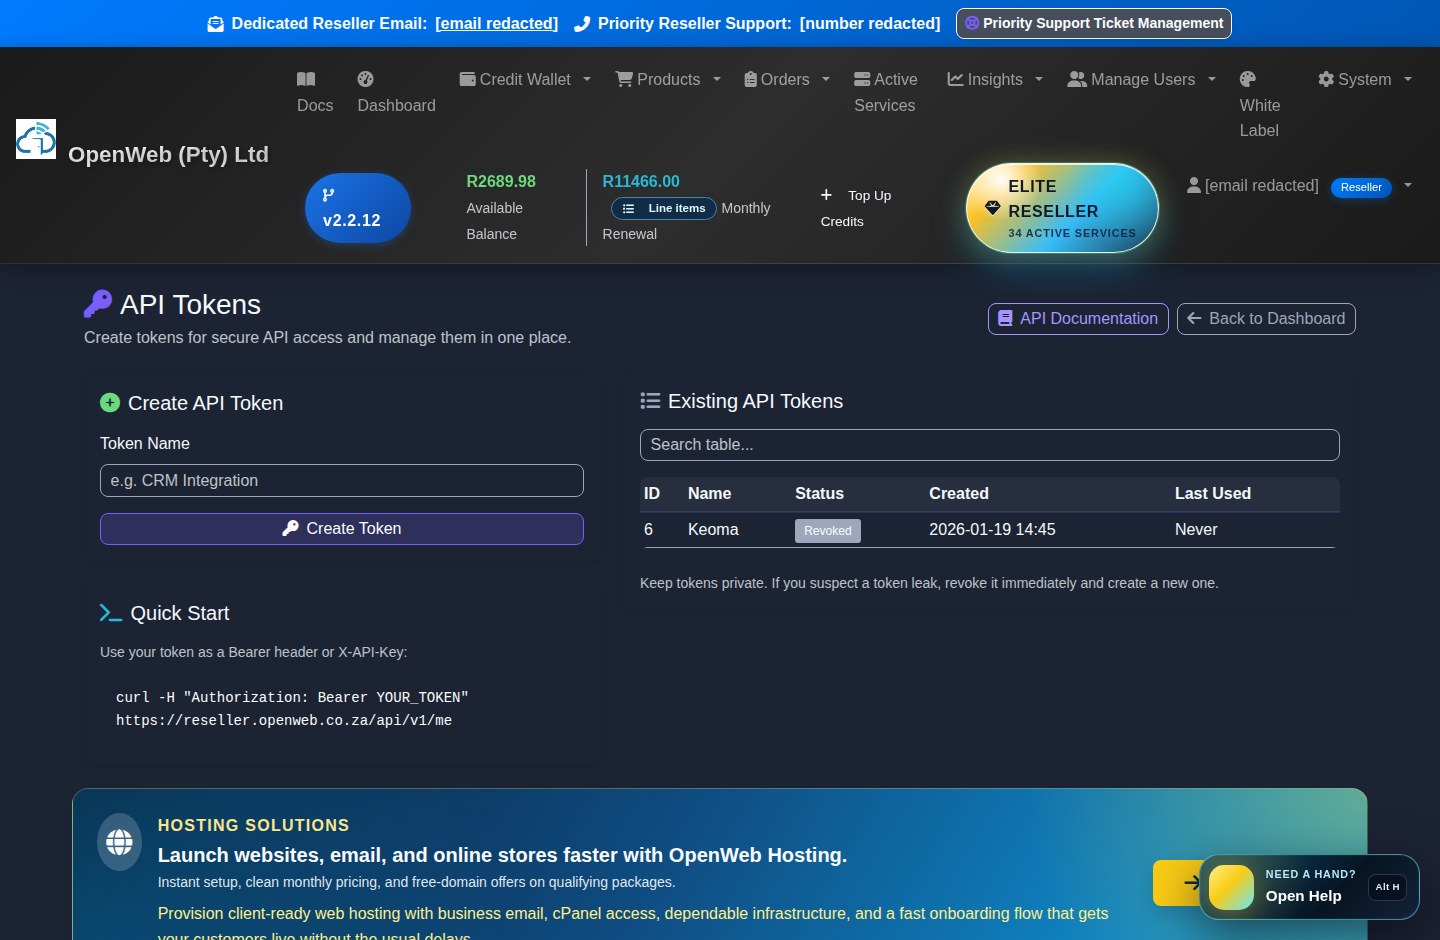Focus the Token Name input field

point(342,481)
